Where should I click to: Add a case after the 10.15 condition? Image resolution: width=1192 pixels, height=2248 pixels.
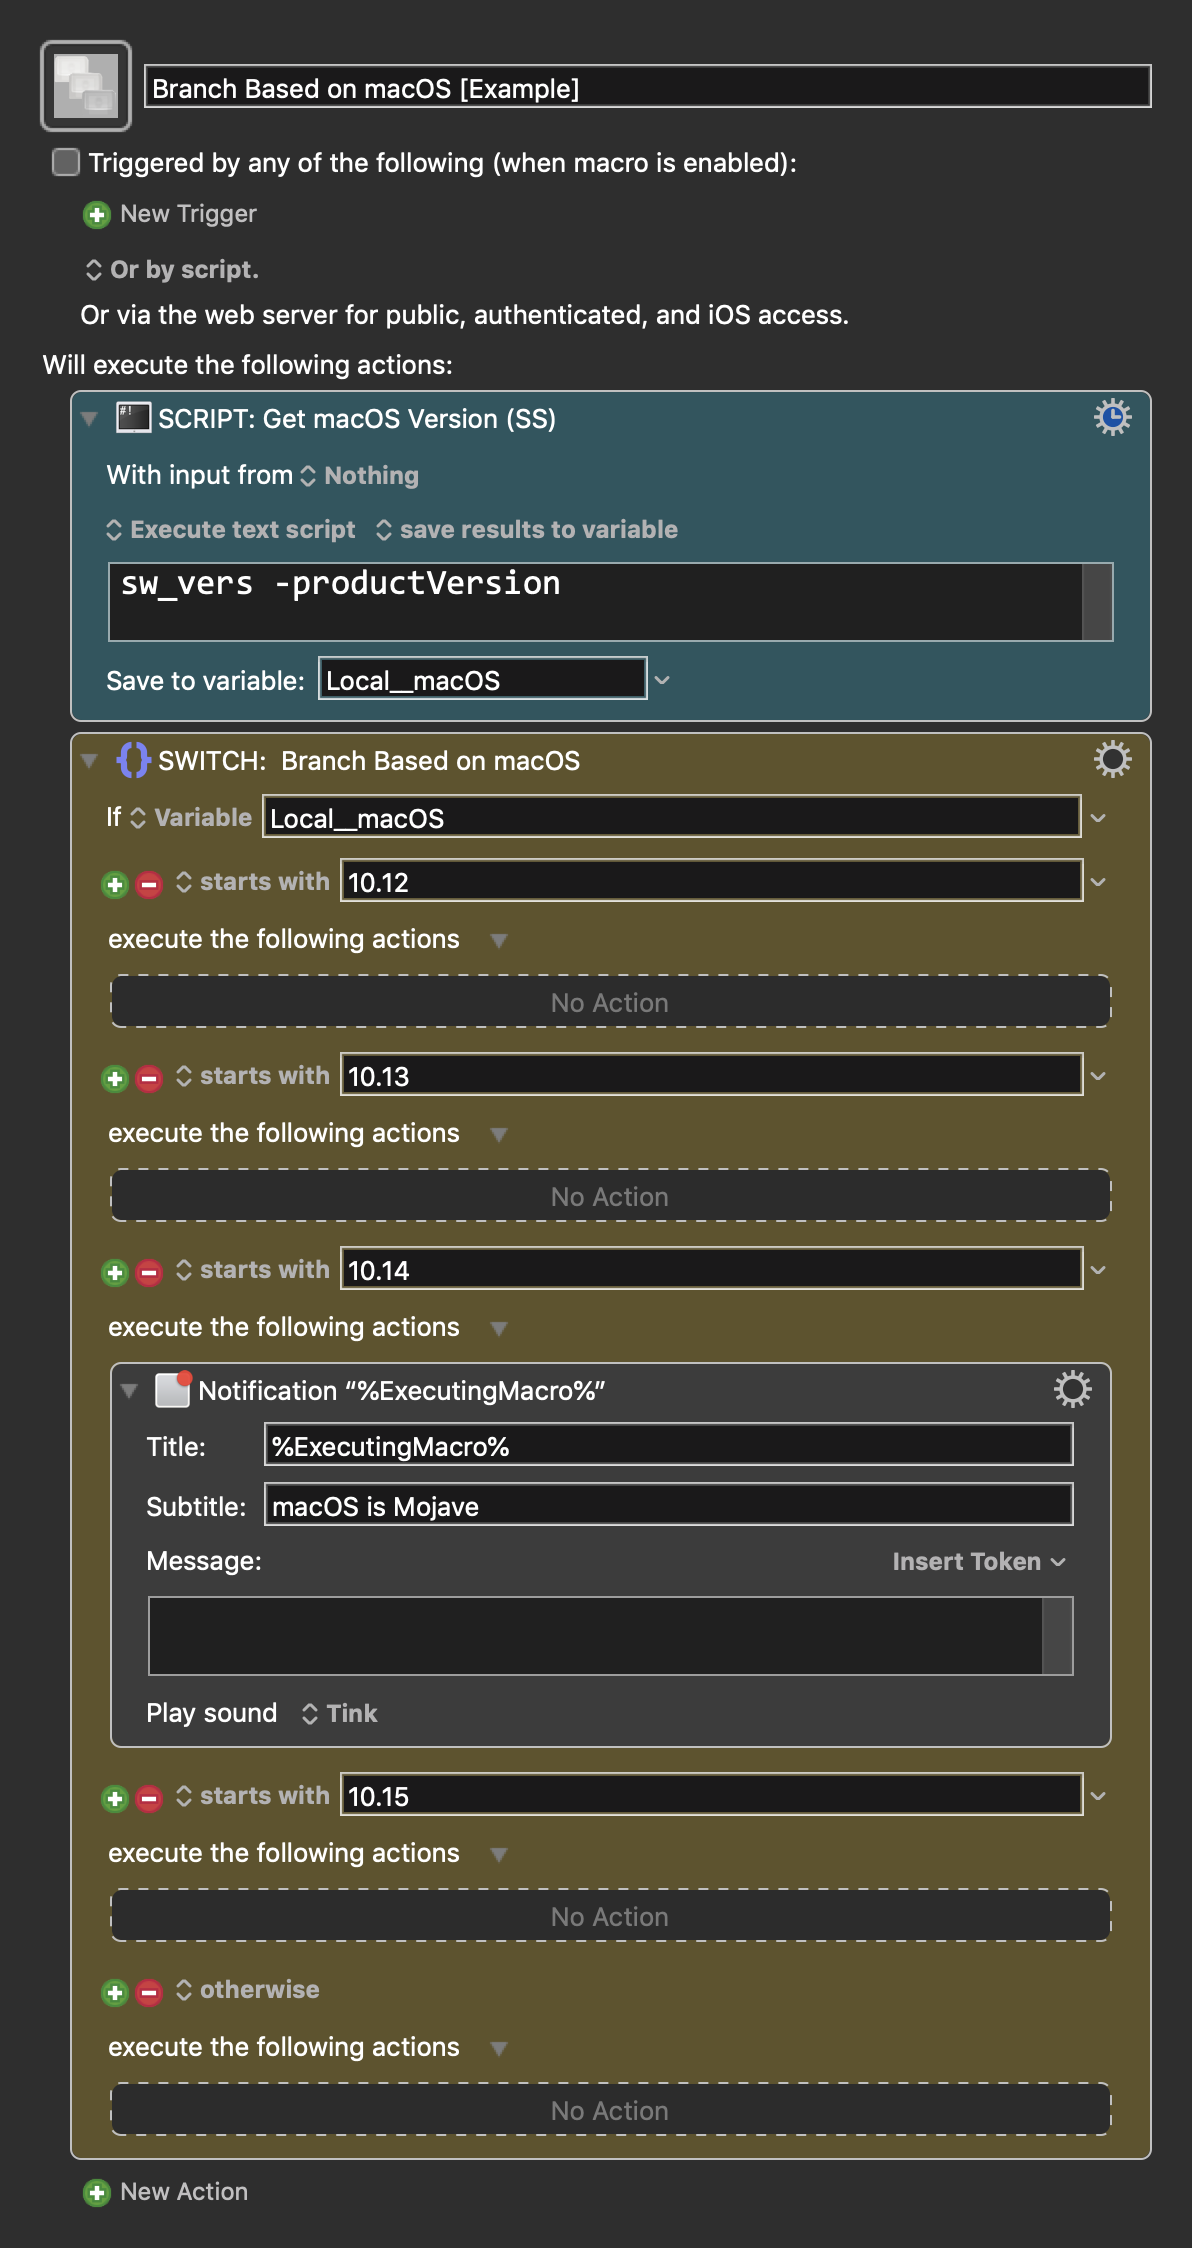(115, 1798)
